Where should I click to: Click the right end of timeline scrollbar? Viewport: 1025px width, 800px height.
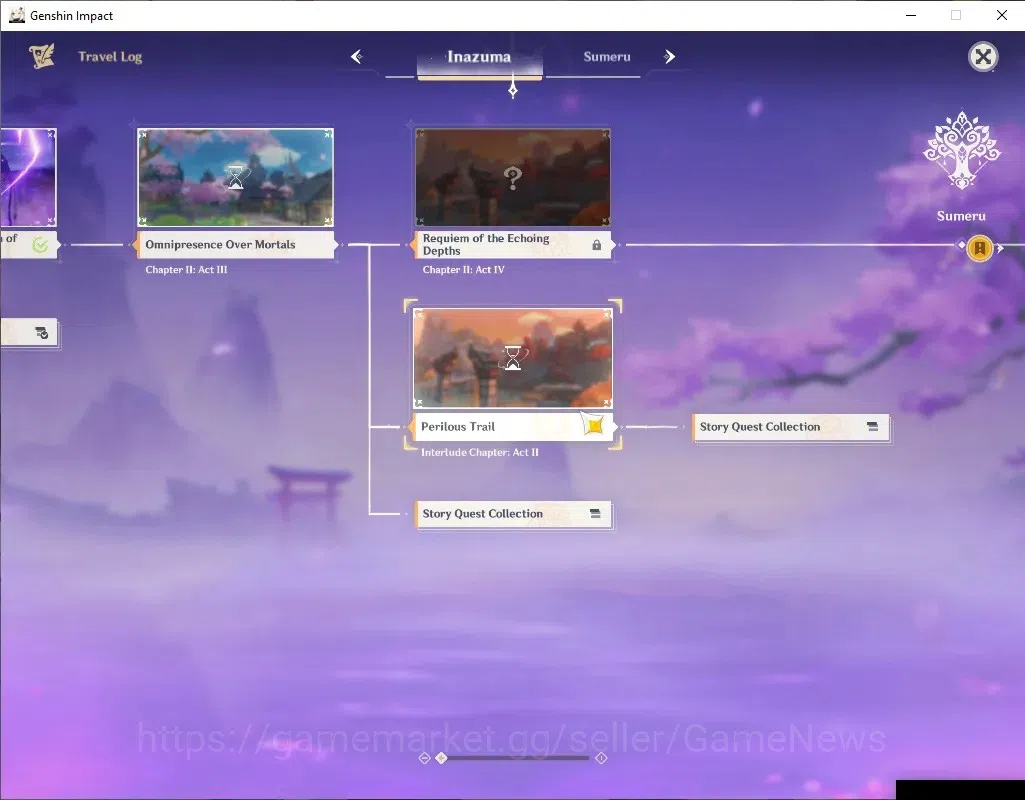pyautogui.click(x=601, y=758)
